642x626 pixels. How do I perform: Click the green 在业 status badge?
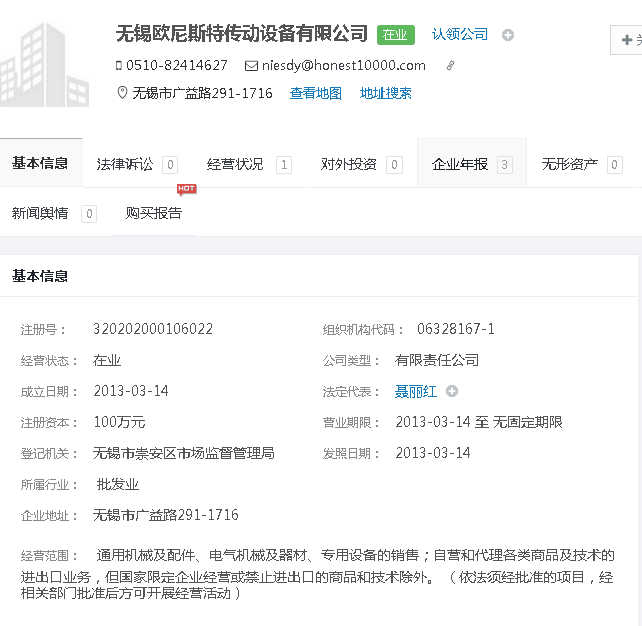coord(395,35)
